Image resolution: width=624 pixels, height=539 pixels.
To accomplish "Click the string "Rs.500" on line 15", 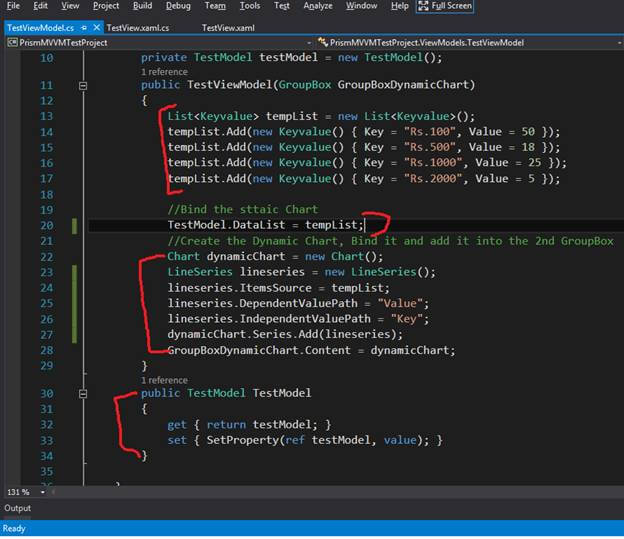I will click(429, 147).
